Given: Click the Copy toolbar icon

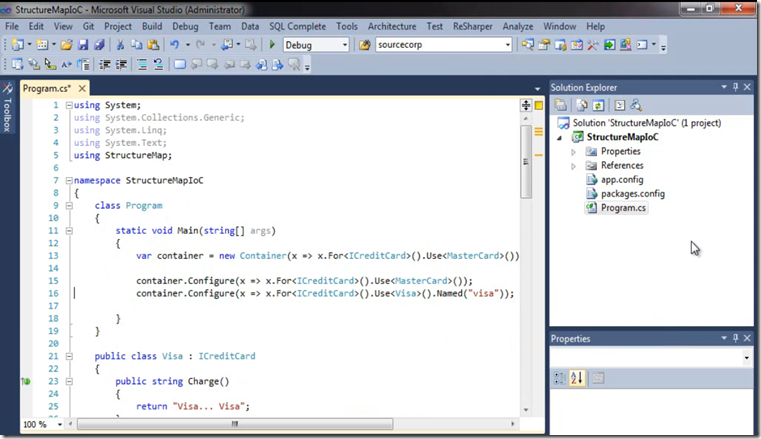Looking at the screenshot, I should pos(136,45).
